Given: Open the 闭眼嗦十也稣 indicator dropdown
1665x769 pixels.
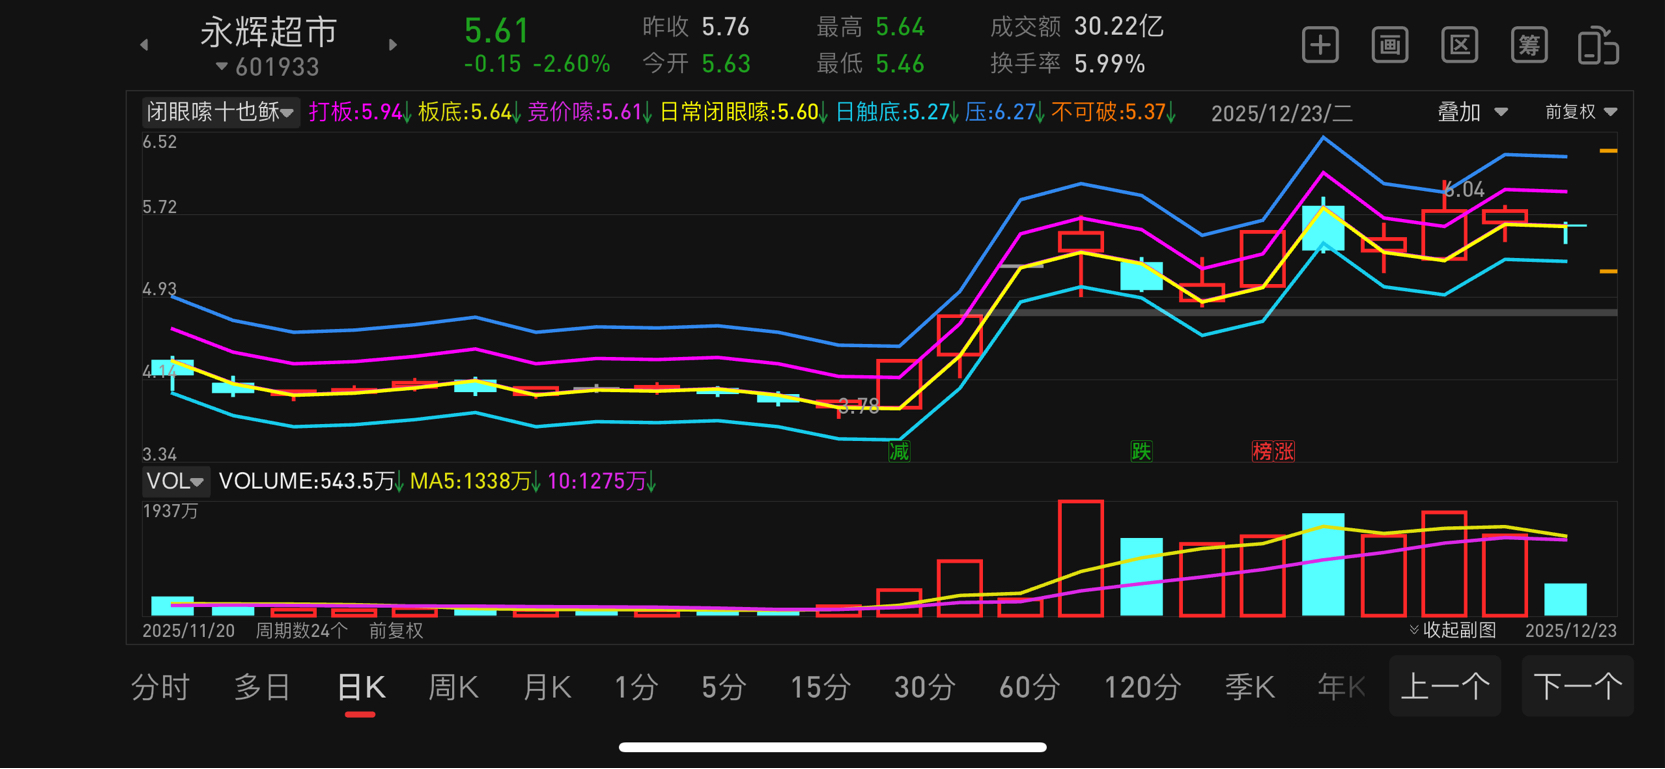Looking at the screenshot, I should [x=220, y=112].
